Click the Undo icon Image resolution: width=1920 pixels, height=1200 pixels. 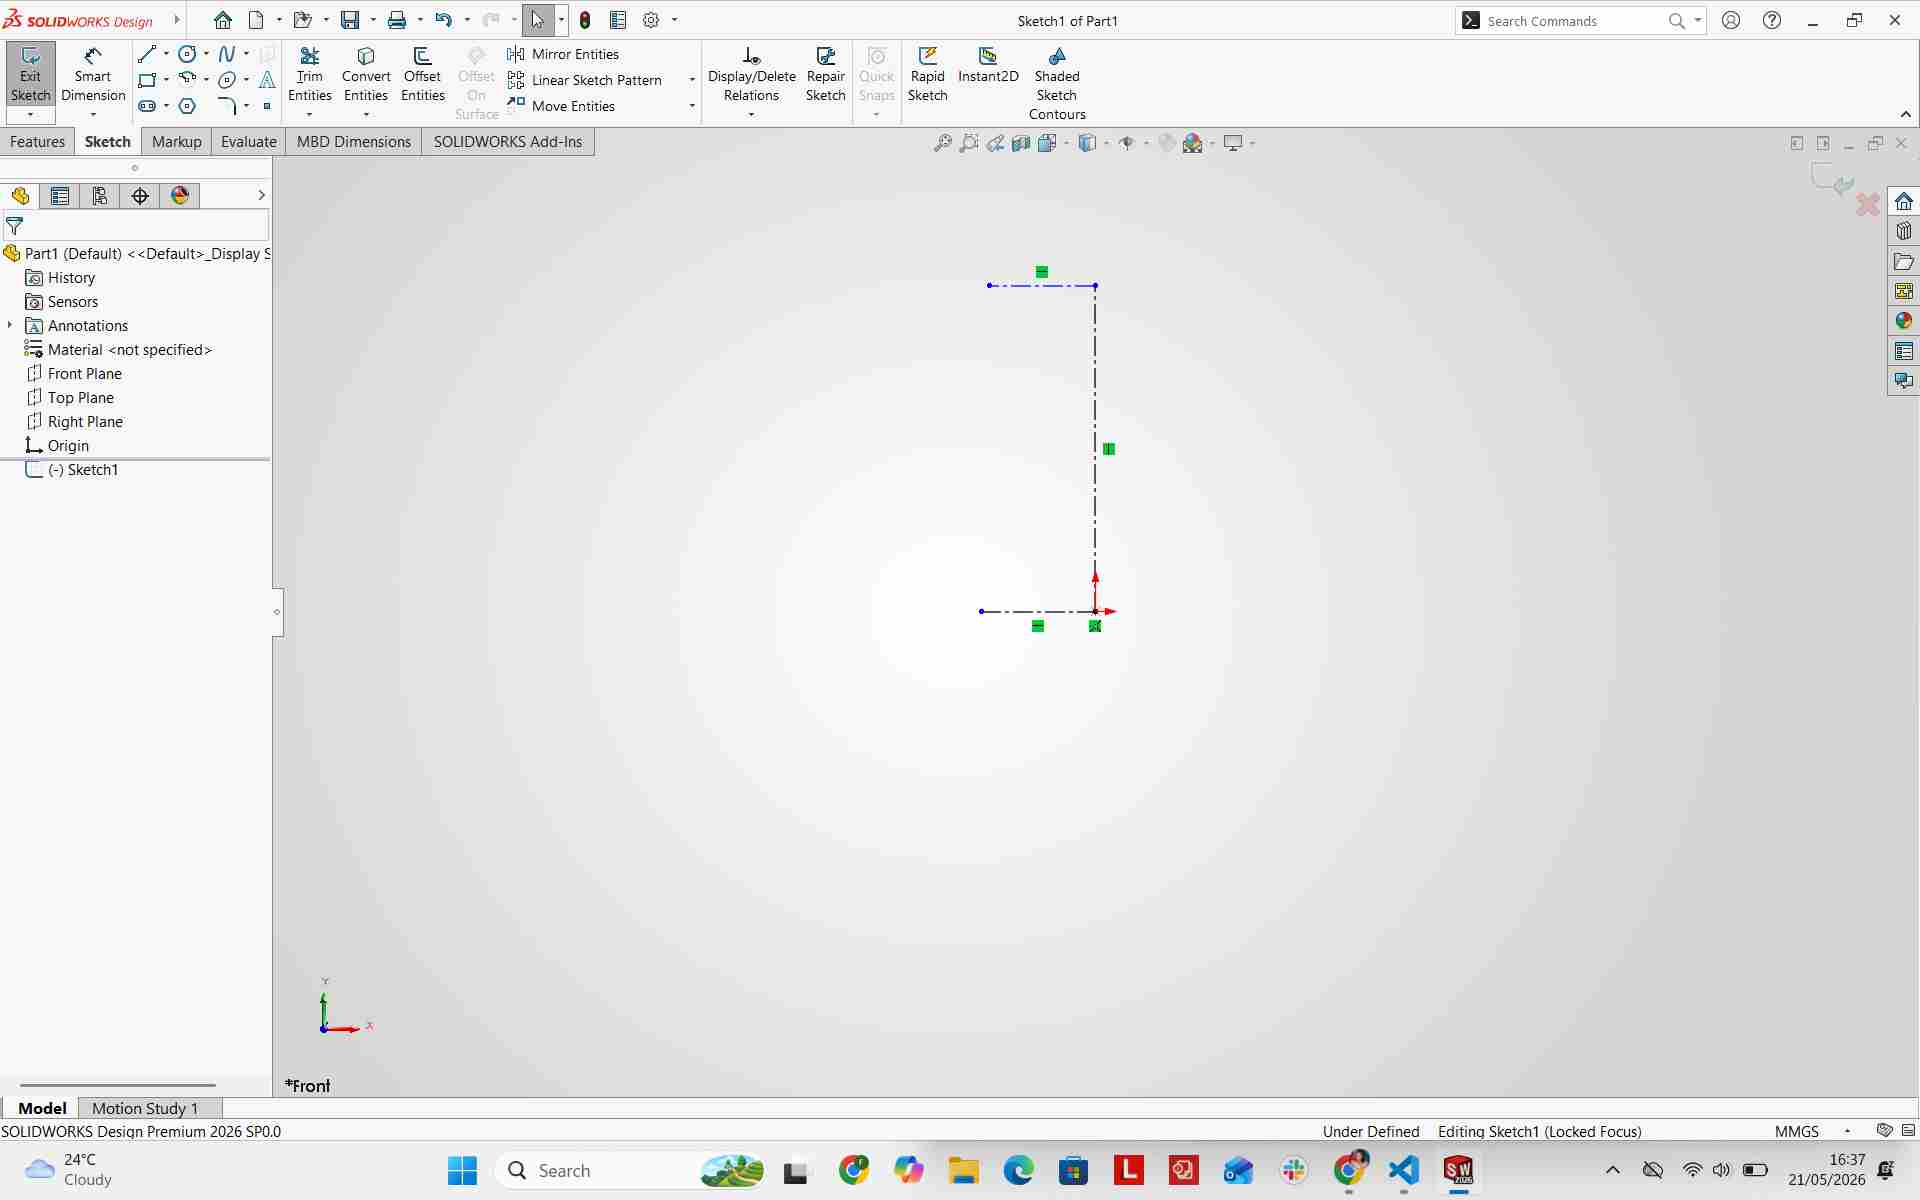pyautogui.click(x=444, y=20)
